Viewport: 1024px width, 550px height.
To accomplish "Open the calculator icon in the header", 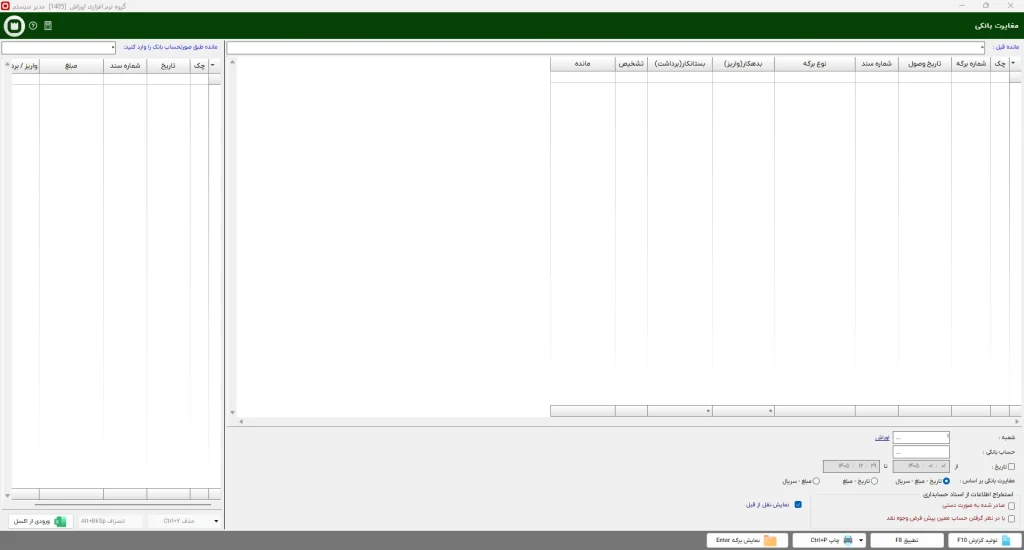I will click(48, 25).
